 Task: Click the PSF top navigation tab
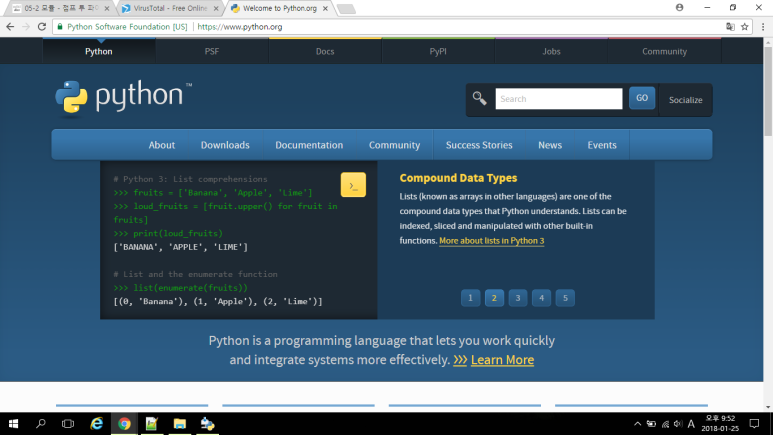pyautogui.click(x=212, y=51)
